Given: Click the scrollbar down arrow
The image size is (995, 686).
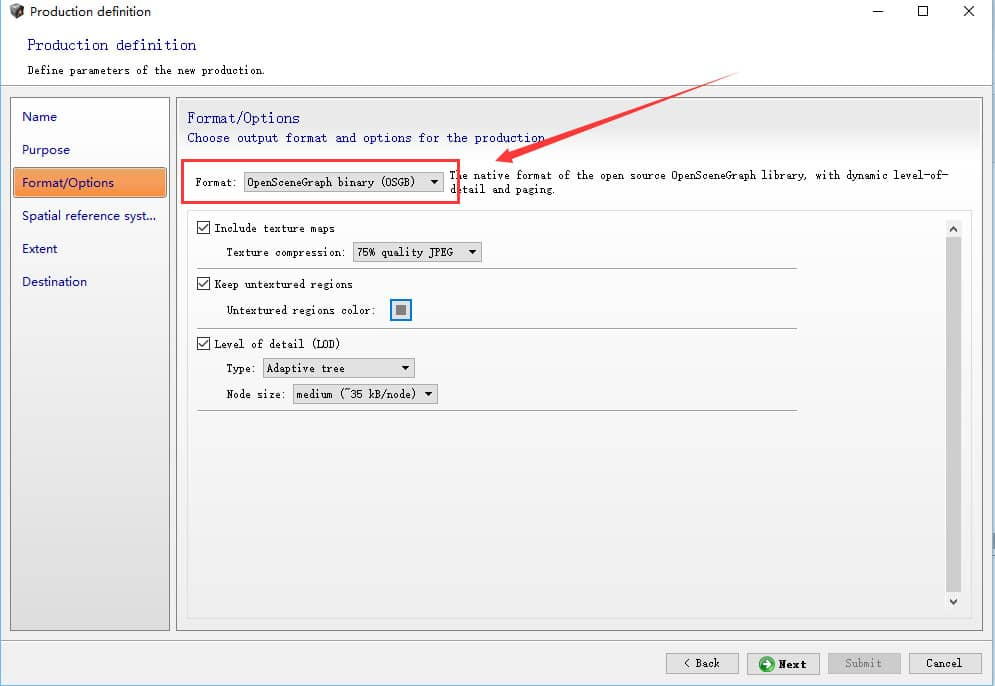Looking at the screenshot, I should (953, 602).
